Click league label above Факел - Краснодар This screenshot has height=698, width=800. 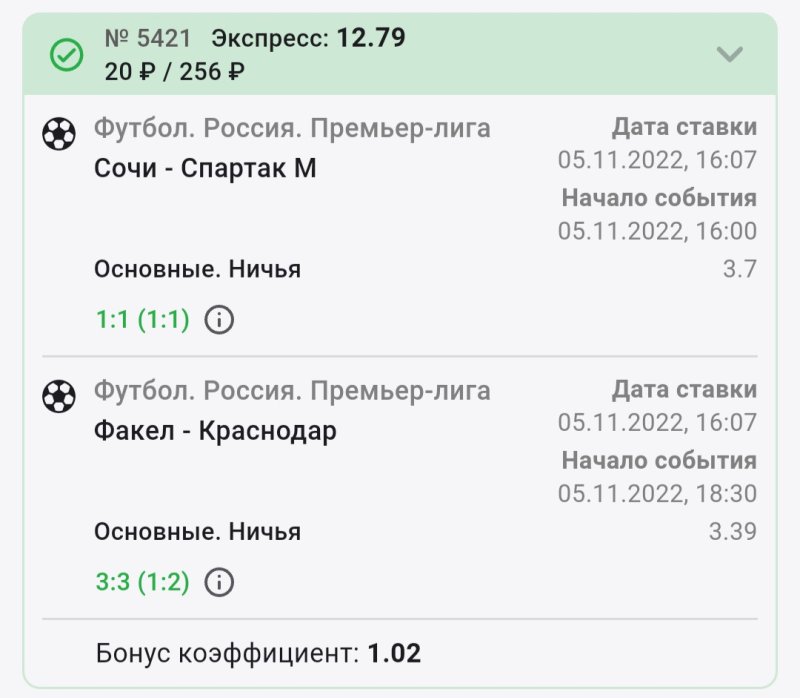tap(292, 391)
